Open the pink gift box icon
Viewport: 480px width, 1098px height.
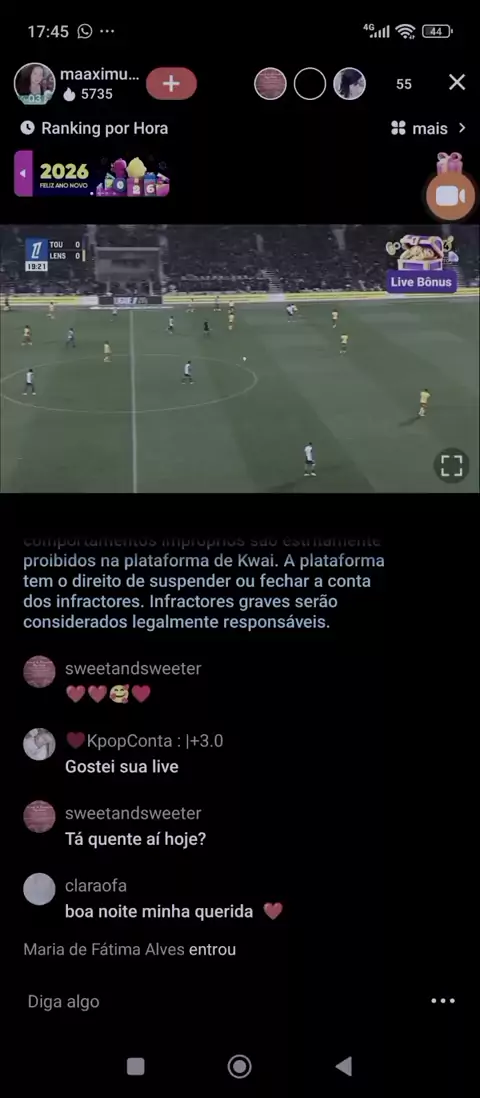(x=449, y=164)
